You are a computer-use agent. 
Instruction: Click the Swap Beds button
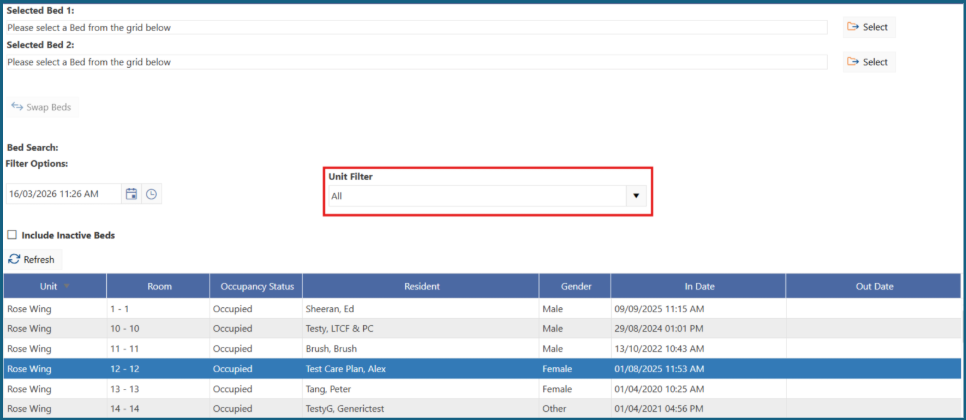point(42,107)
